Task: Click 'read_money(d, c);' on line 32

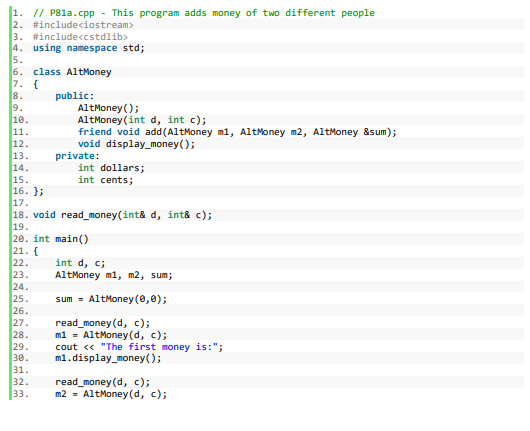Action: [x=102, y=382]
